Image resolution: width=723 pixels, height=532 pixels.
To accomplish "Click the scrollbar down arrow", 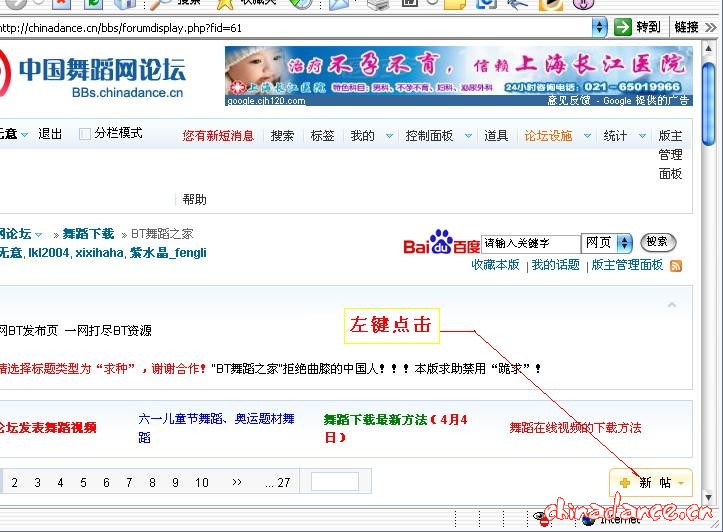I will pos(708,497).
